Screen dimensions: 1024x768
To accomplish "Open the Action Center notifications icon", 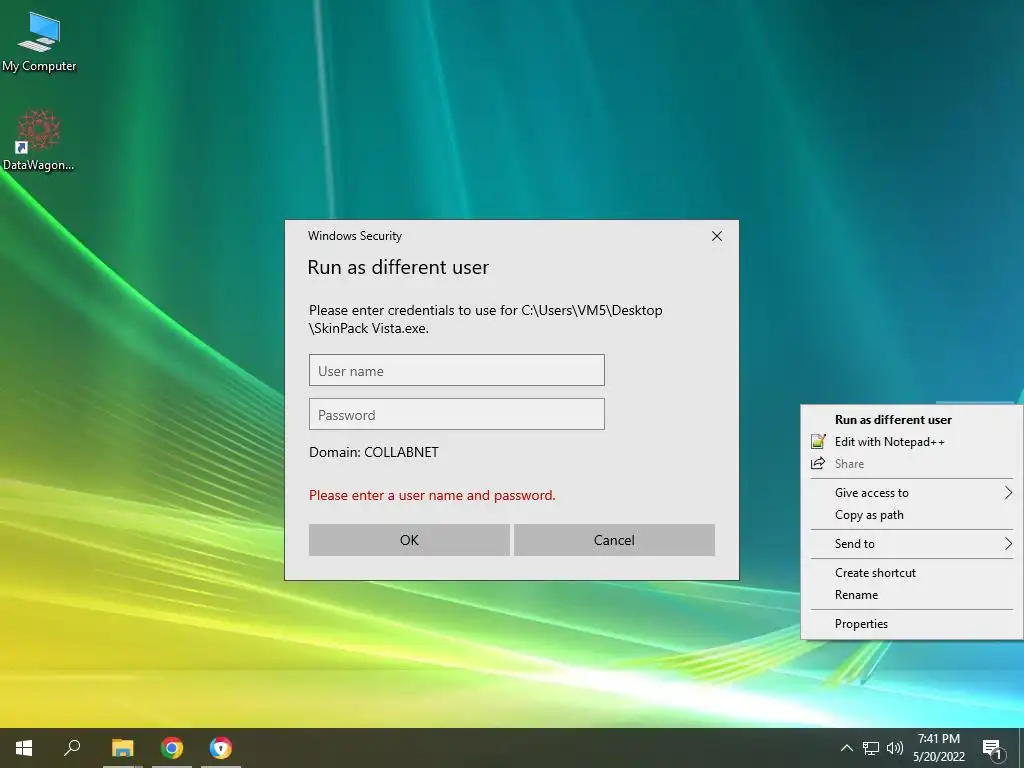I will point(992,749).
